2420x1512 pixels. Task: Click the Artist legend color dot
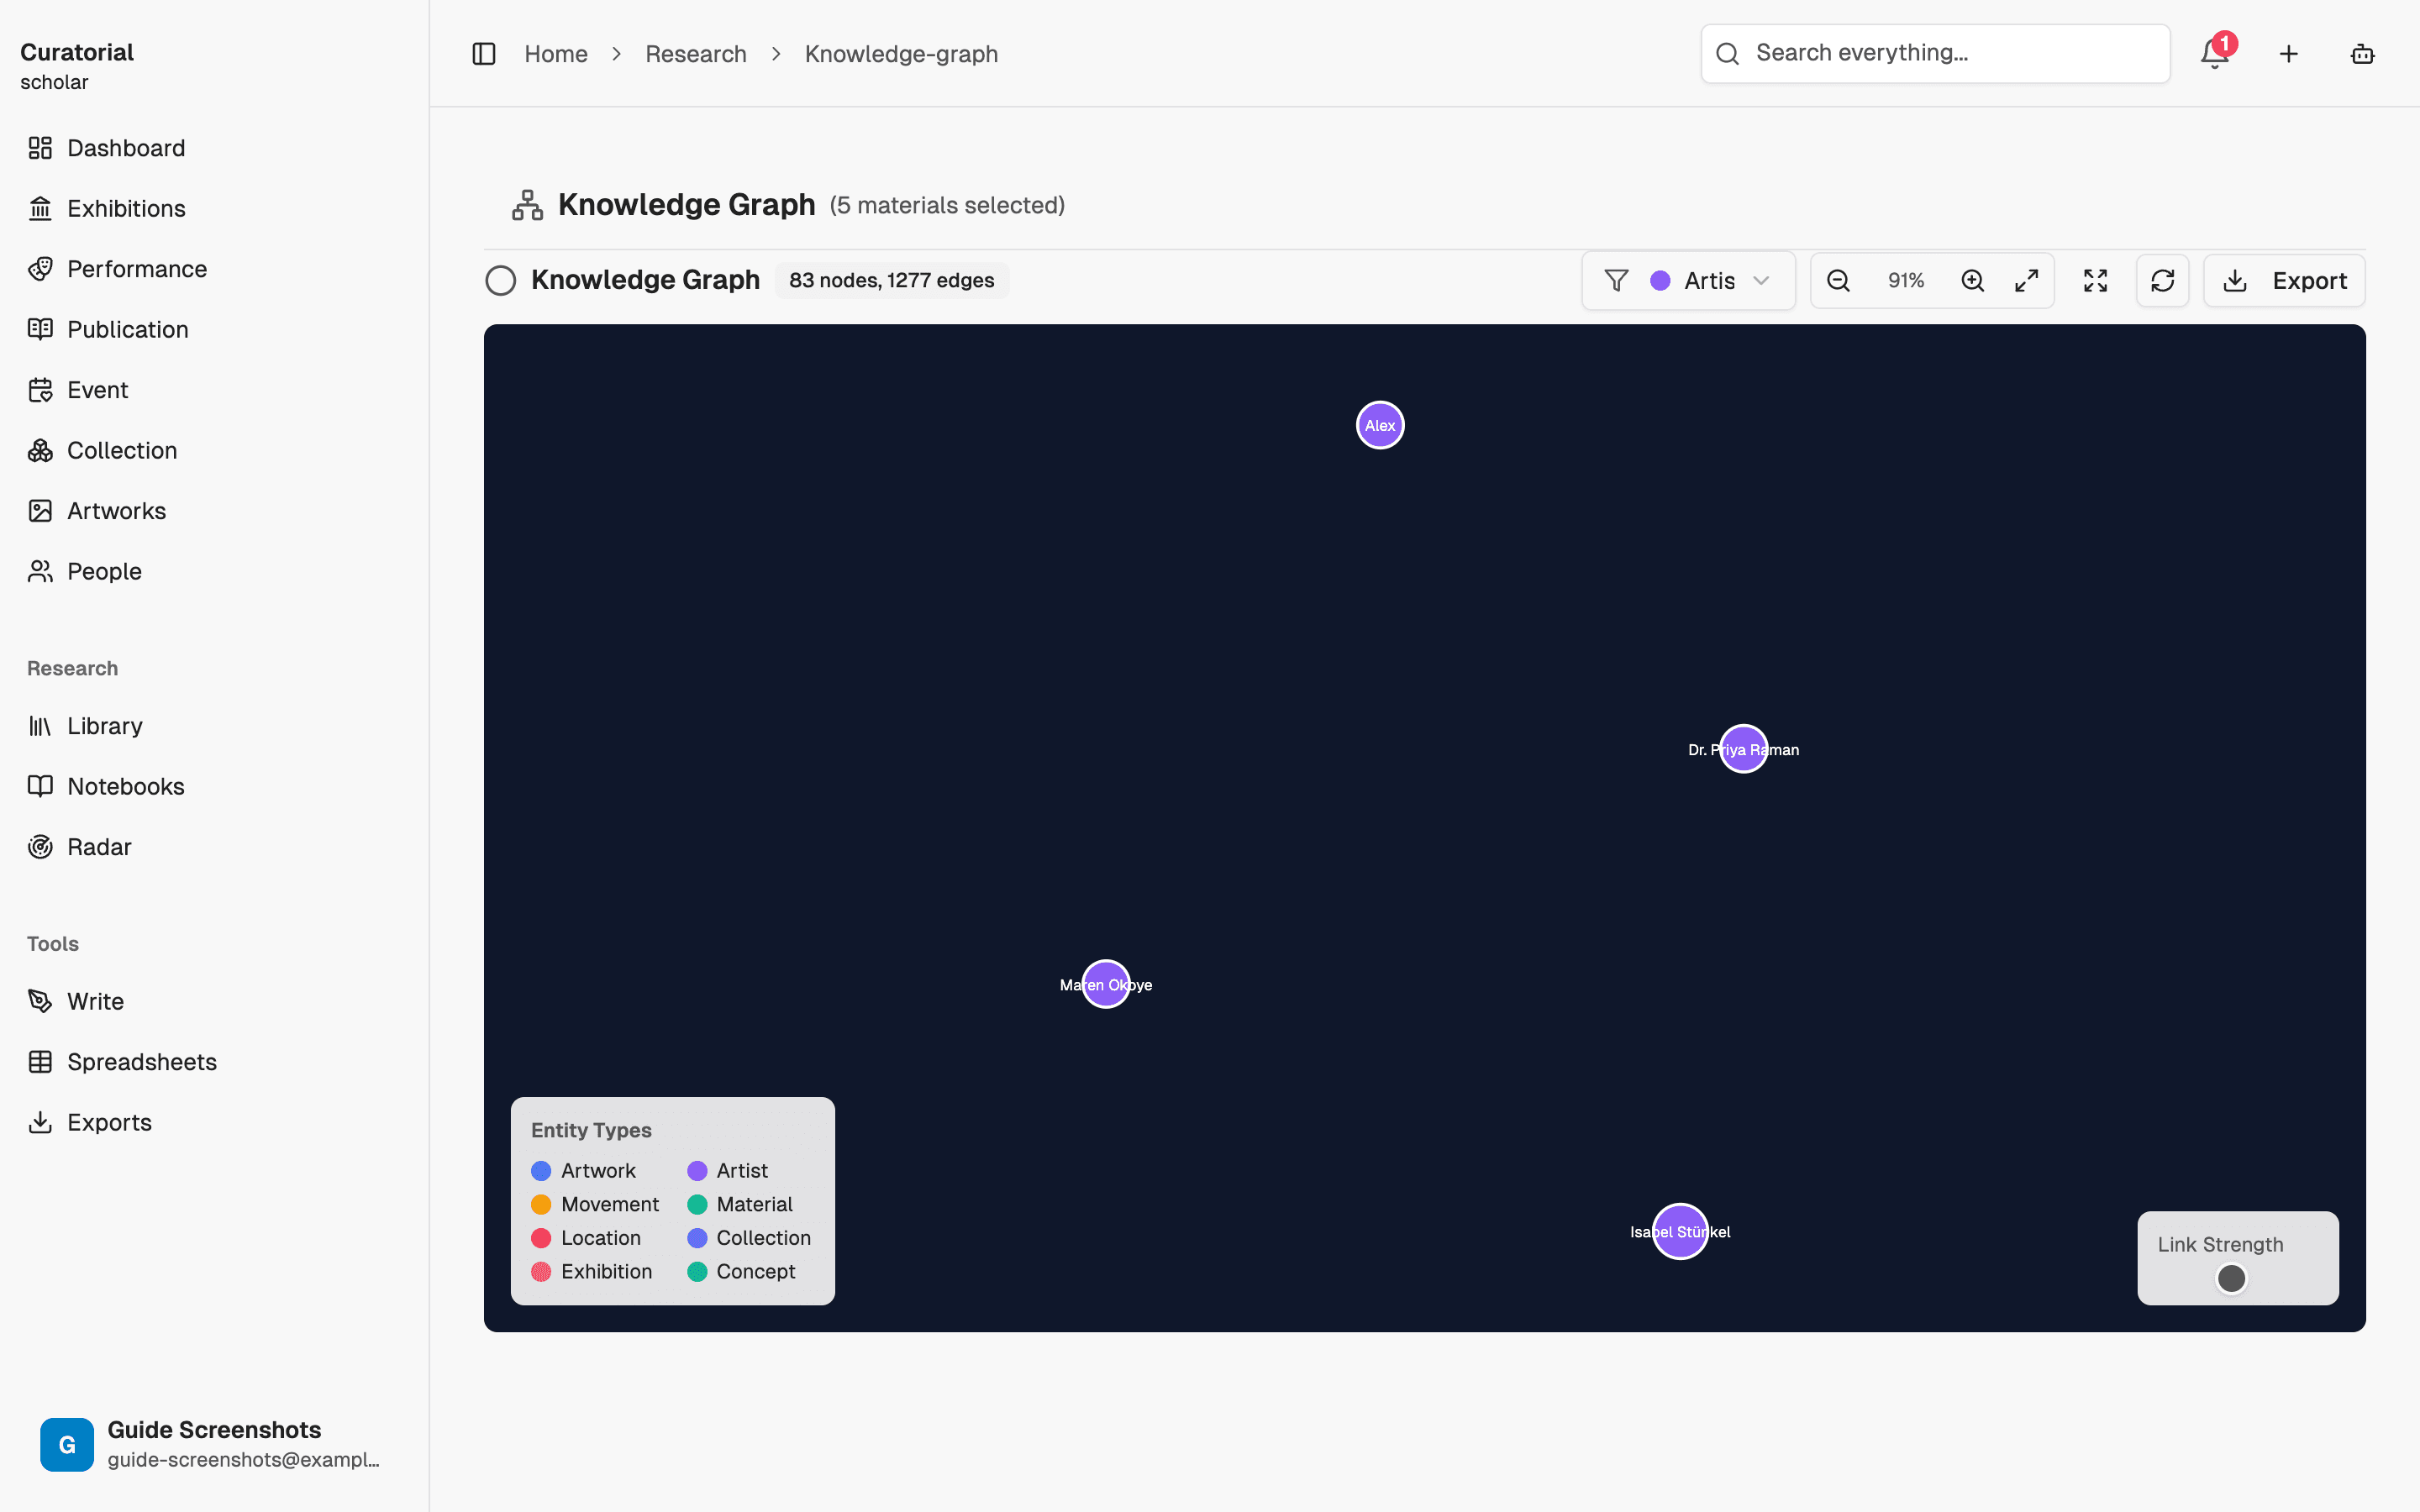[x=697, y=1171]
